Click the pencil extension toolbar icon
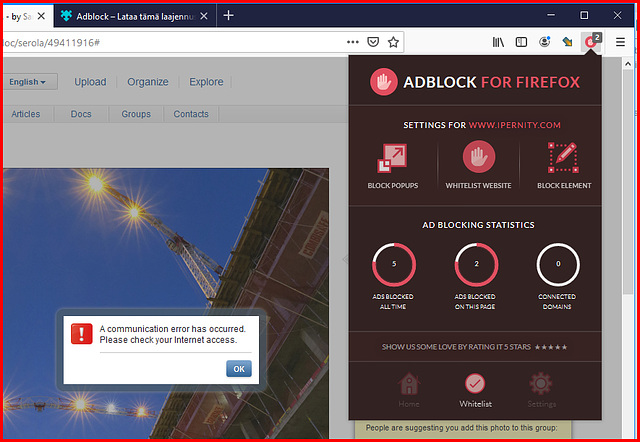This screenshot has height=442, width=640. pyautogui.click(x=567, y=42)
